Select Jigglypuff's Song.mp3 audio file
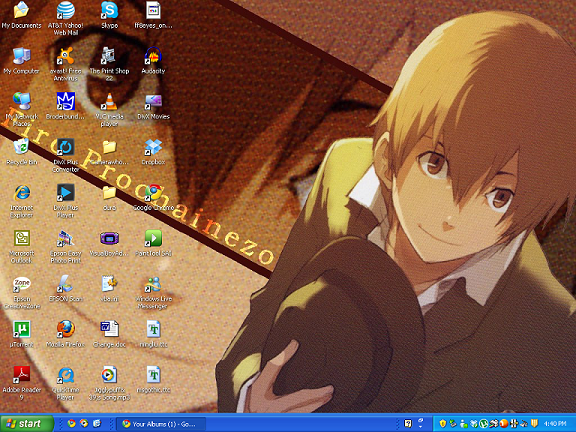This screenshot has width=576, height=432. (x=109, y=375)
